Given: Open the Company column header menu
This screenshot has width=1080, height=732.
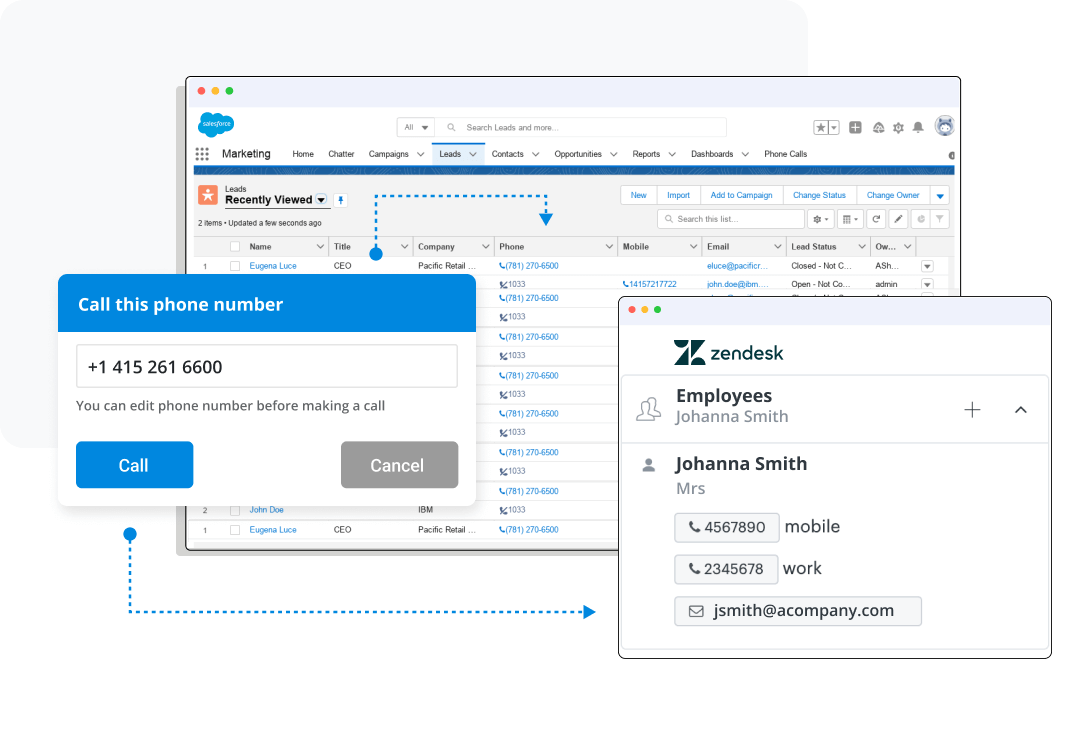Looking at the screenshot, I should 486,247.
